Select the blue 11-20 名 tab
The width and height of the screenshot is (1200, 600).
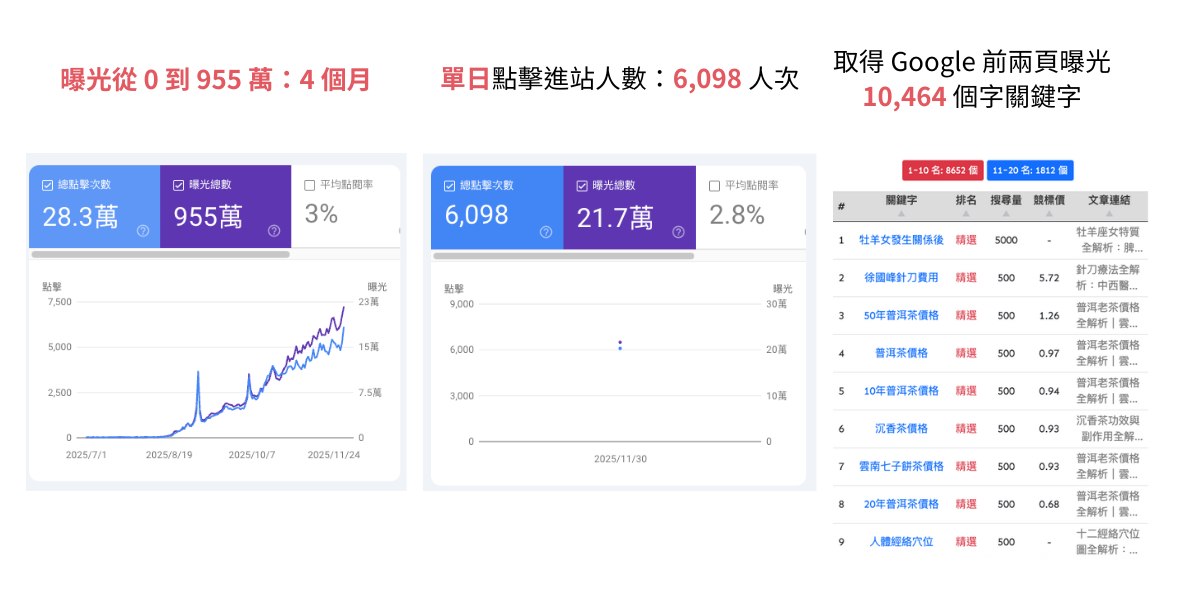point(1030,171)
